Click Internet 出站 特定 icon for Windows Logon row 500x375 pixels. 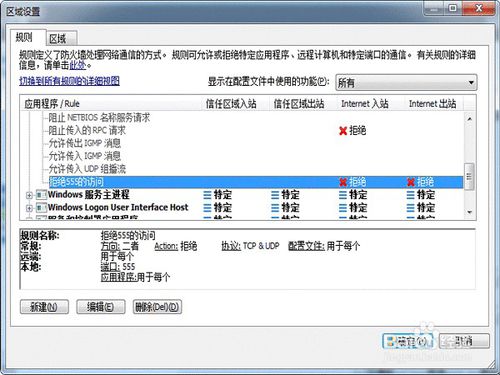coord(411,208)
